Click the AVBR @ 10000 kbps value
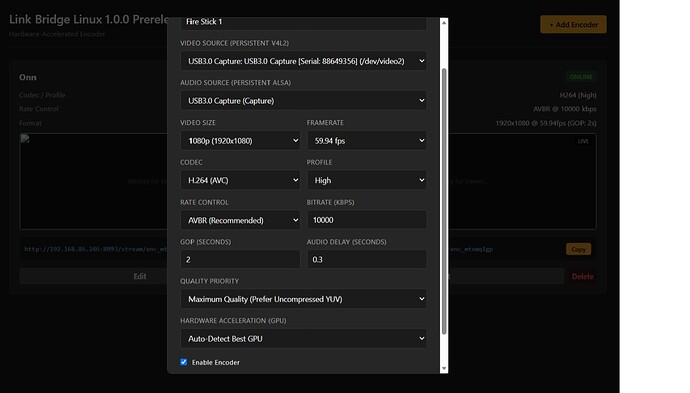 point(565,109)
